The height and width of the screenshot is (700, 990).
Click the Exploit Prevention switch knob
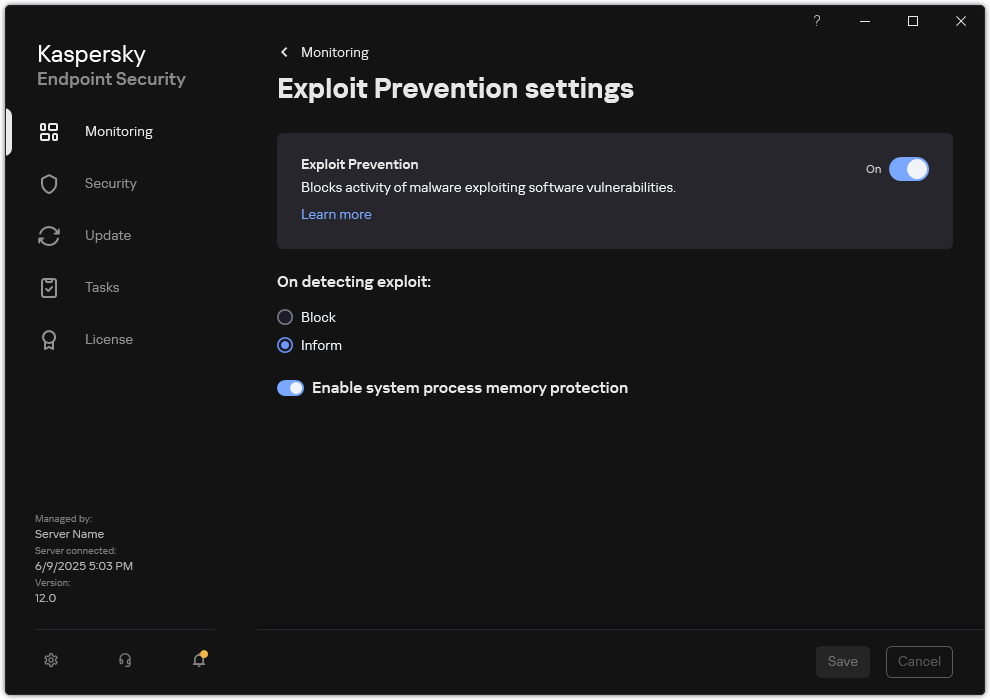[x=917, y=169]
